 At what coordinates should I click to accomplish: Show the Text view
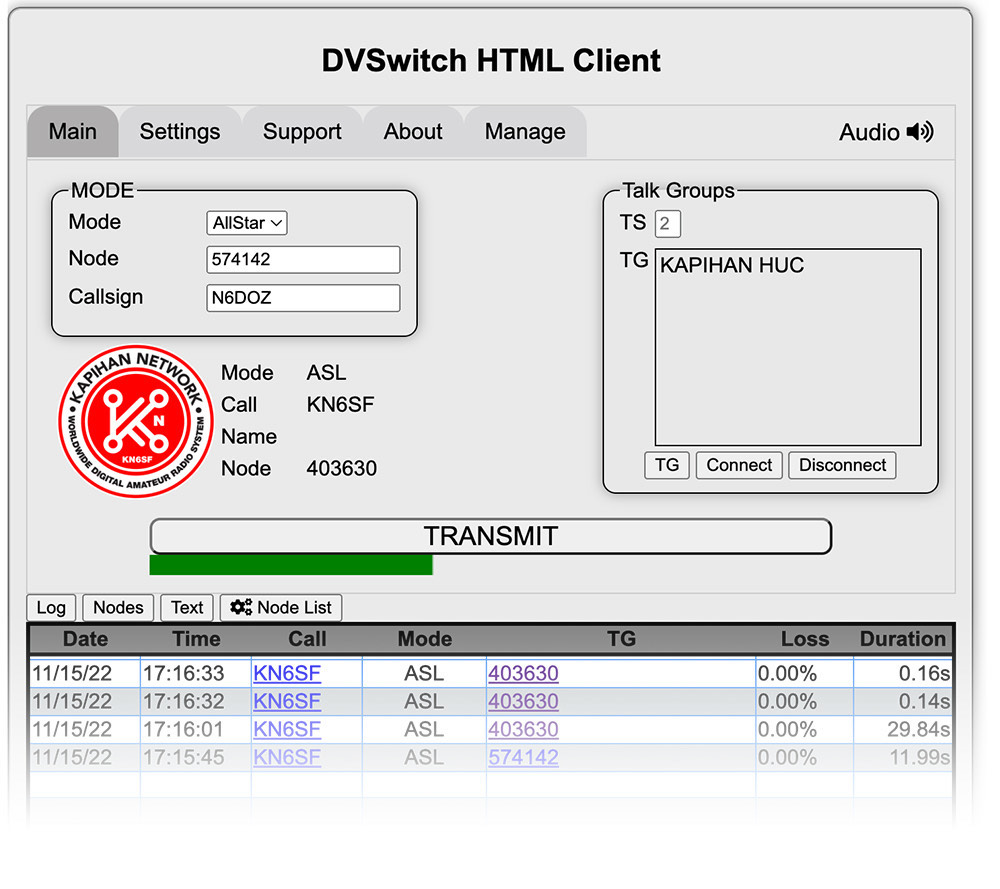tap(187, 608)
